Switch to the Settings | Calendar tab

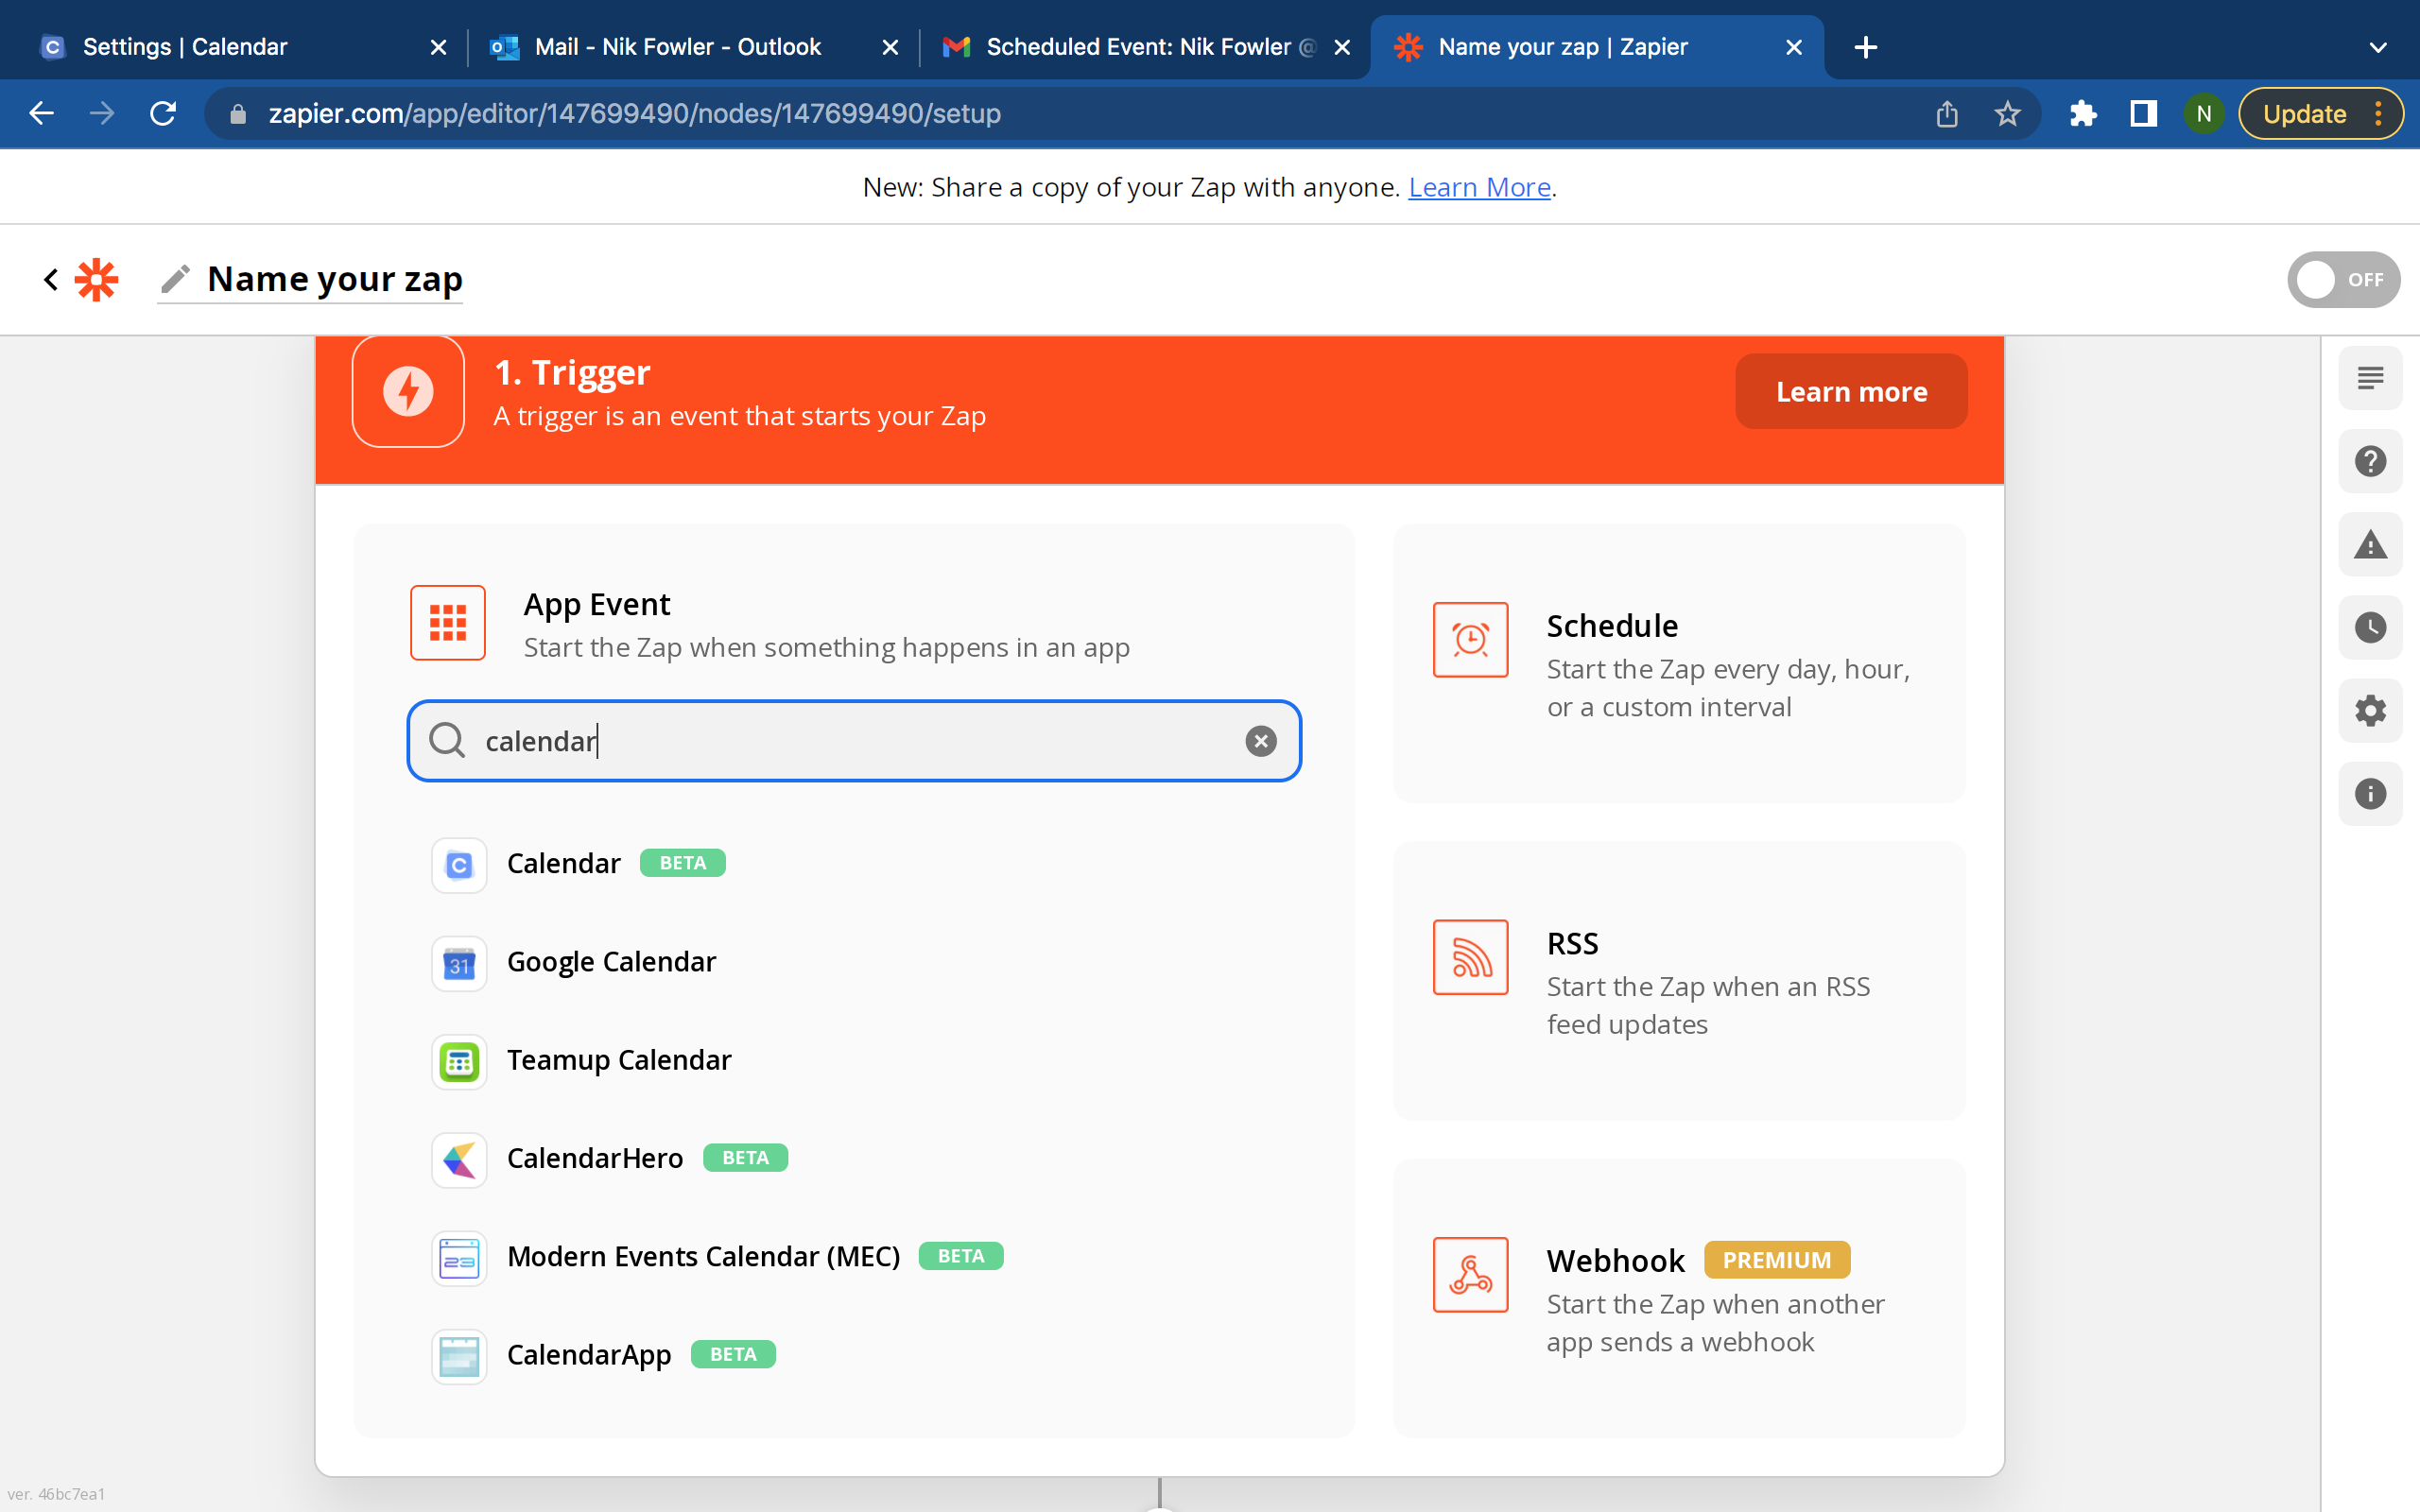[242, 47]
